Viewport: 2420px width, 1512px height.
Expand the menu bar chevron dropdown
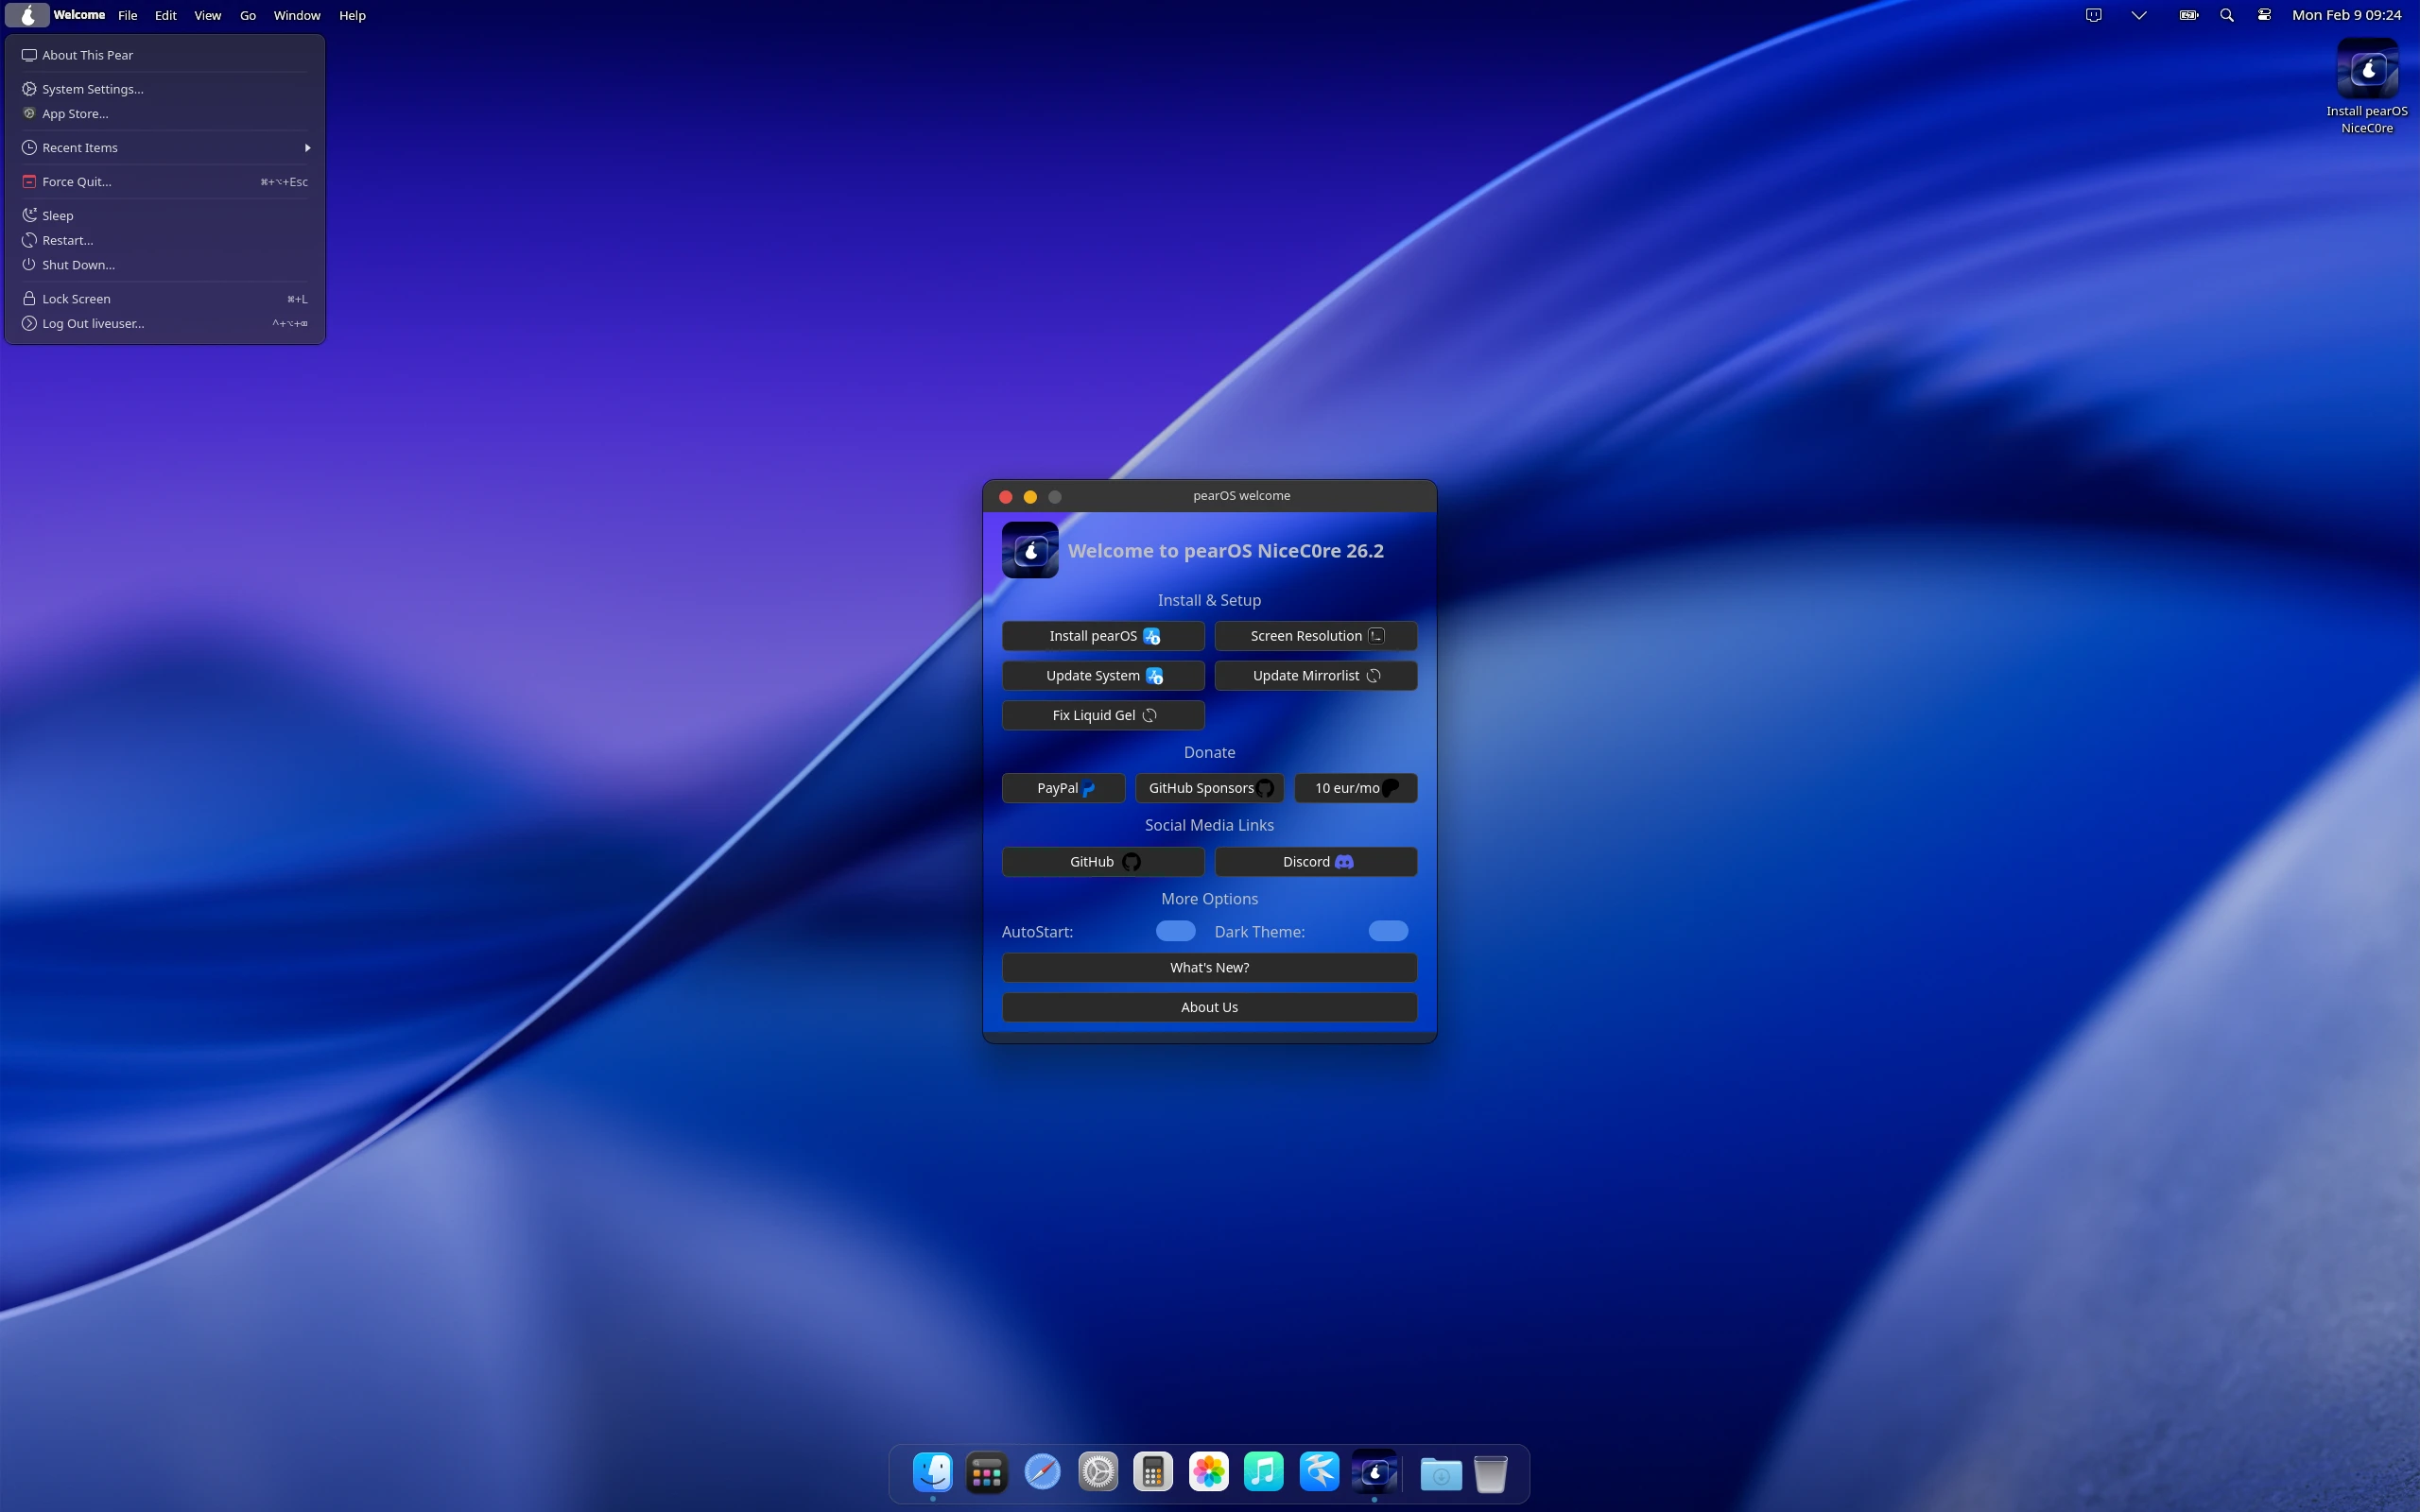tap(2138, 15)
